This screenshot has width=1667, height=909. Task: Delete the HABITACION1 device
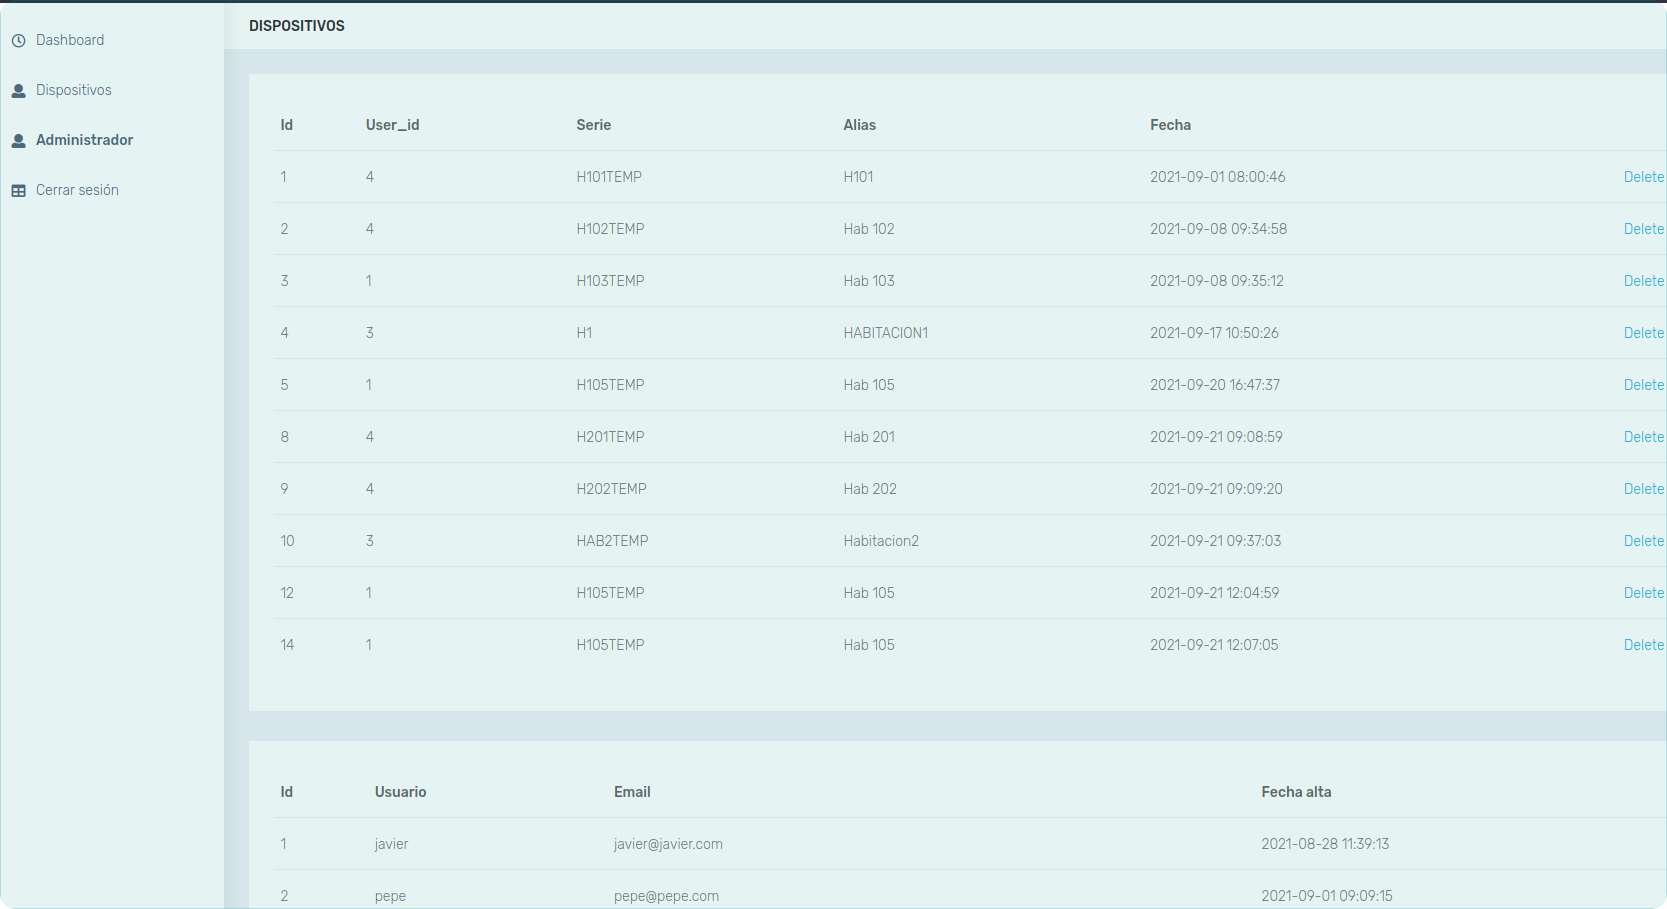pyautogui.click(x=1643, y=333)
